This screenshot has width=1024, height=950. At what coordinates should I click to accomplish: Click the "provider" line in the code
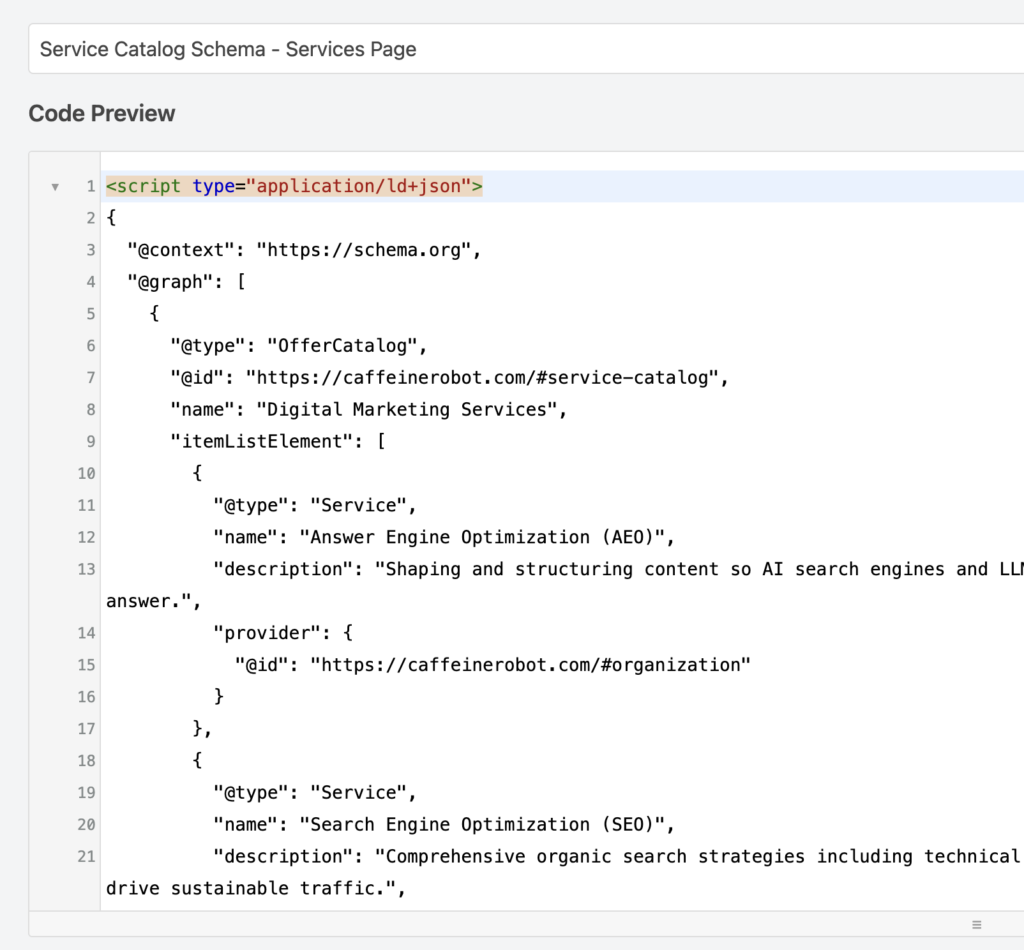coord(283,633)
